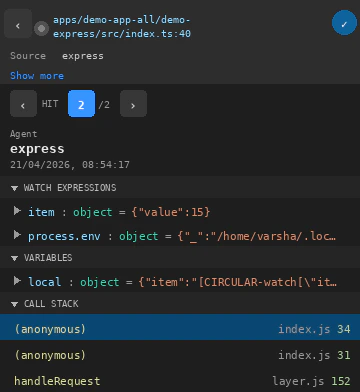Click the '/2' total hits text
This screenshot has width=360, height=392.
[104, 105]
